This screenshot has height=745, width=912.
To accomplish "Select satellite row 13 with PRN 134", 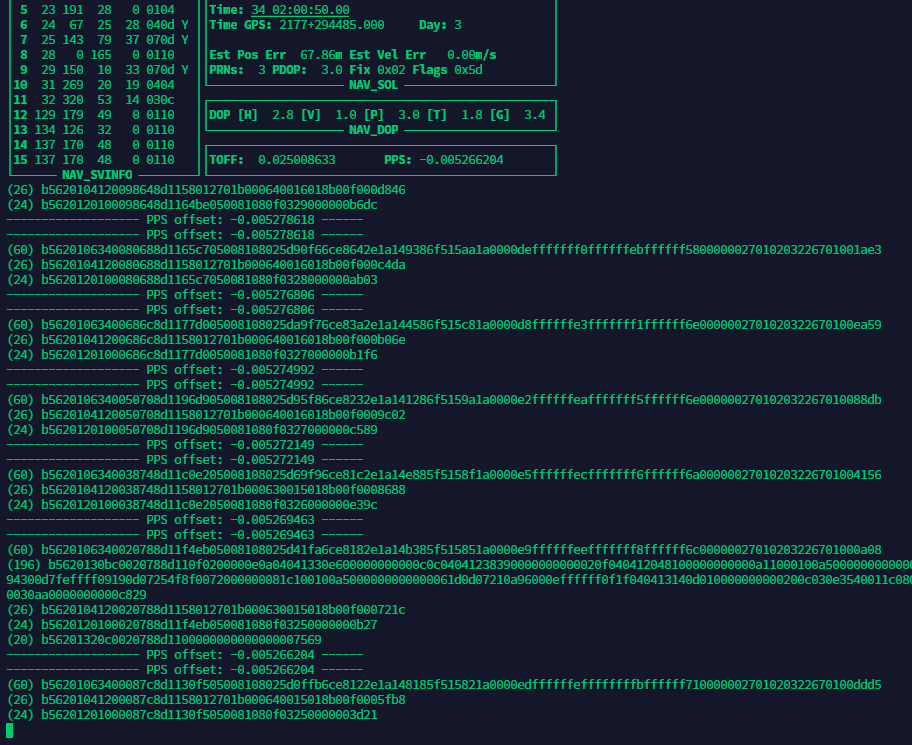I will [94, 130].
